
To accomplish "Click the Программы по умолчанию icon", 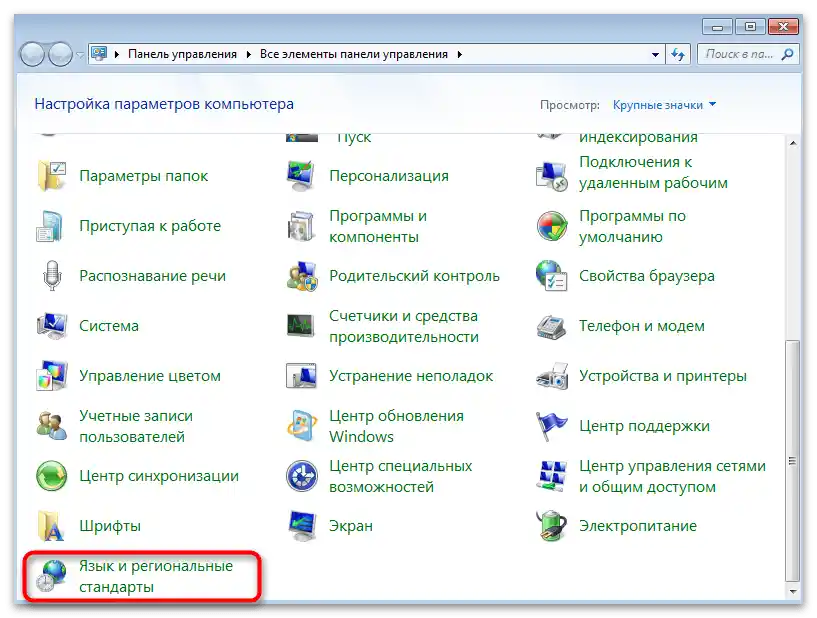I will (x=552, y=226).
